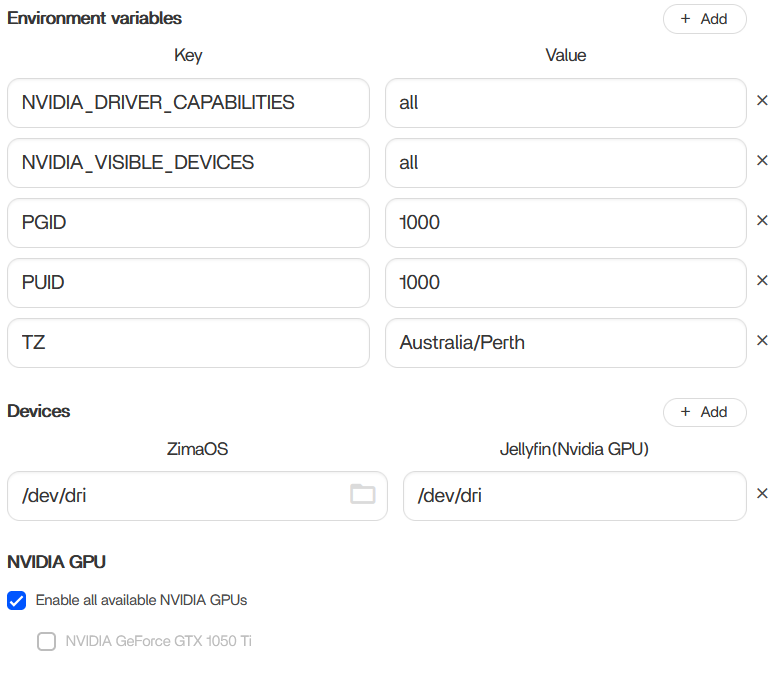Screen dimensions: 777x673
Task: Remove the PGID environment variable
Action: click(x=761, y=221)
